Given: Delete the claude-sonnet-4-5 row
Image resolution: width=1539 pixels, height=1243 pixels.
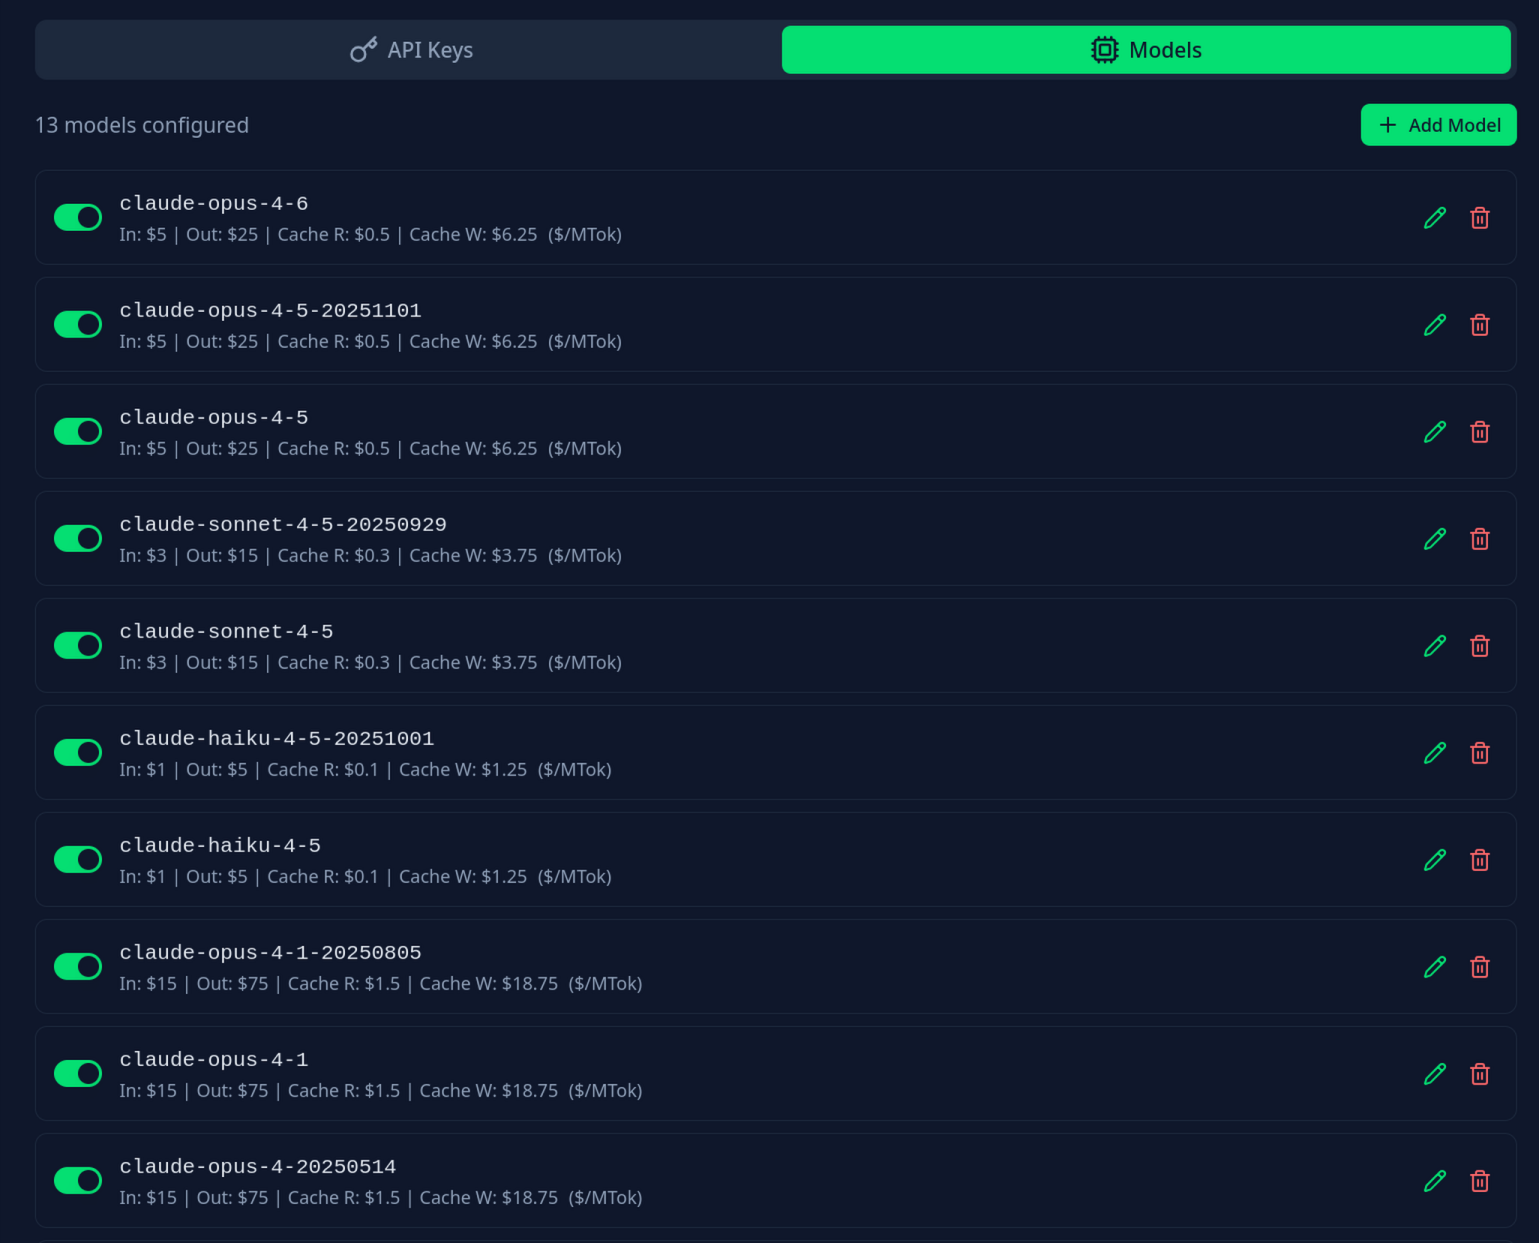Looking at the screenshot, I should (1480, 646).
